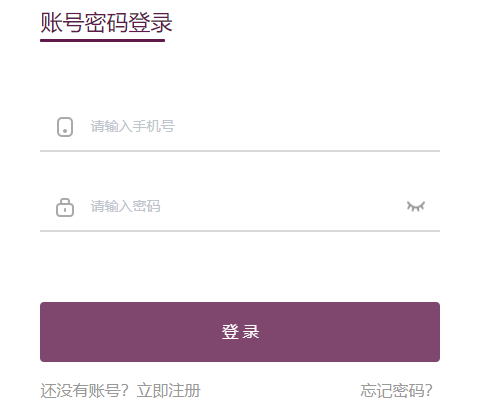This screenshot has height=406, width=479.
Task: Click the 请输入手机号 placeholder text
Action: pos(133,126)
